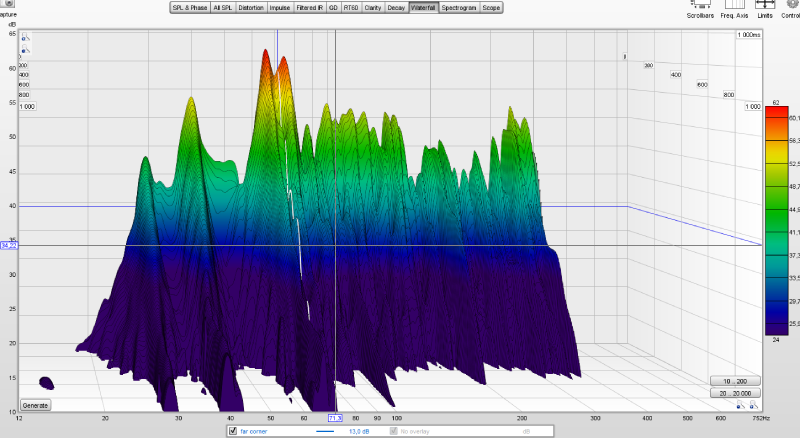
Task: Toggle the 'No overlay' checkbox
Action: [393, 431]
